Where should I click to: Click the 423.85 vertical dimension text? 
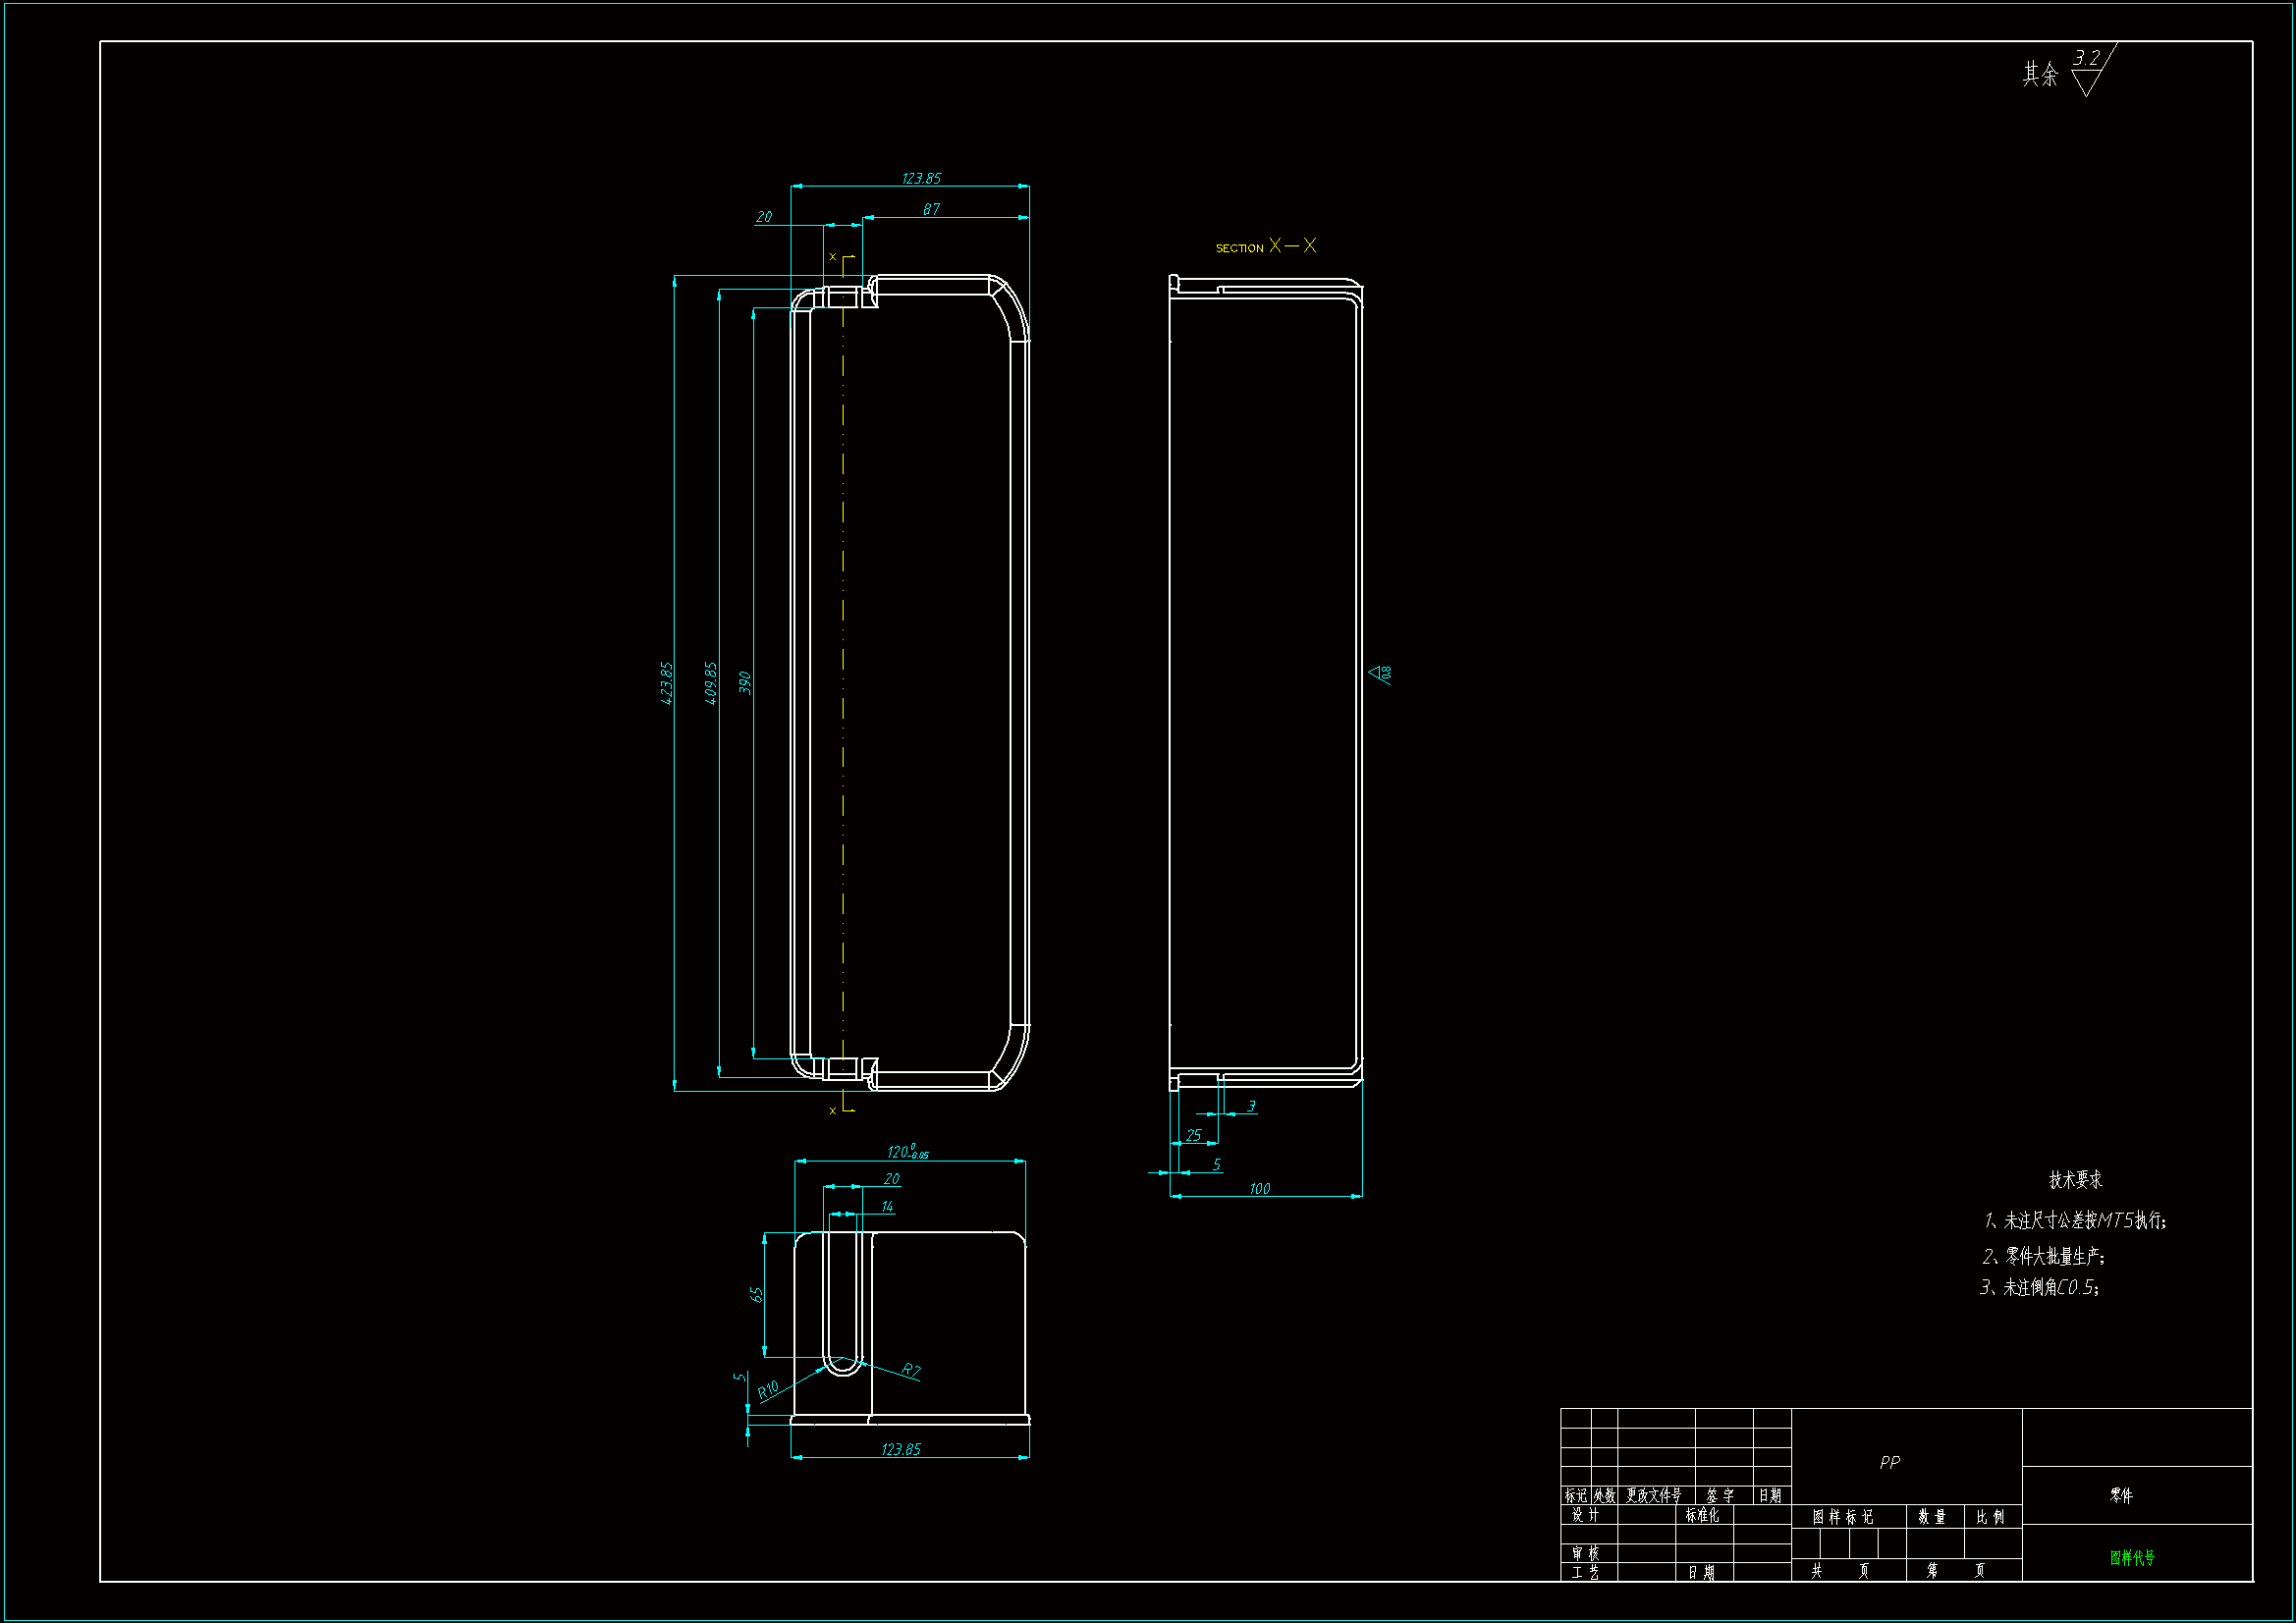[667, 683]
